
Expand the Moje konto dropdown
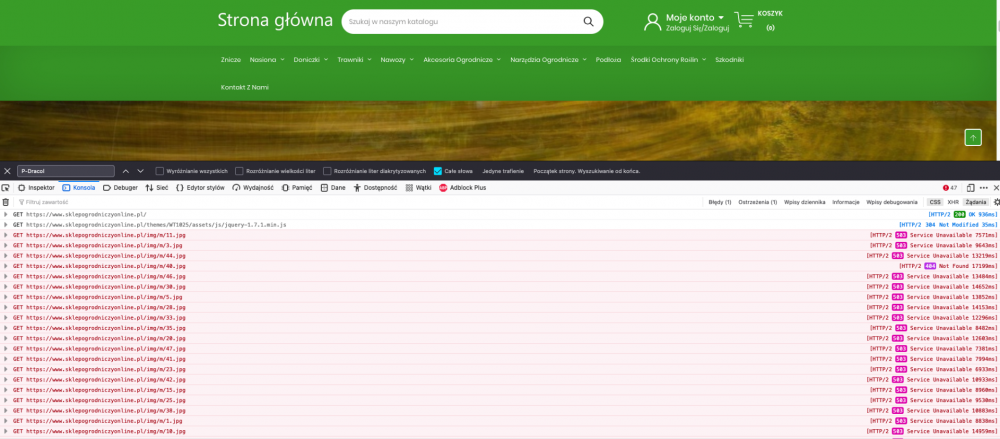tap(695, 17)
